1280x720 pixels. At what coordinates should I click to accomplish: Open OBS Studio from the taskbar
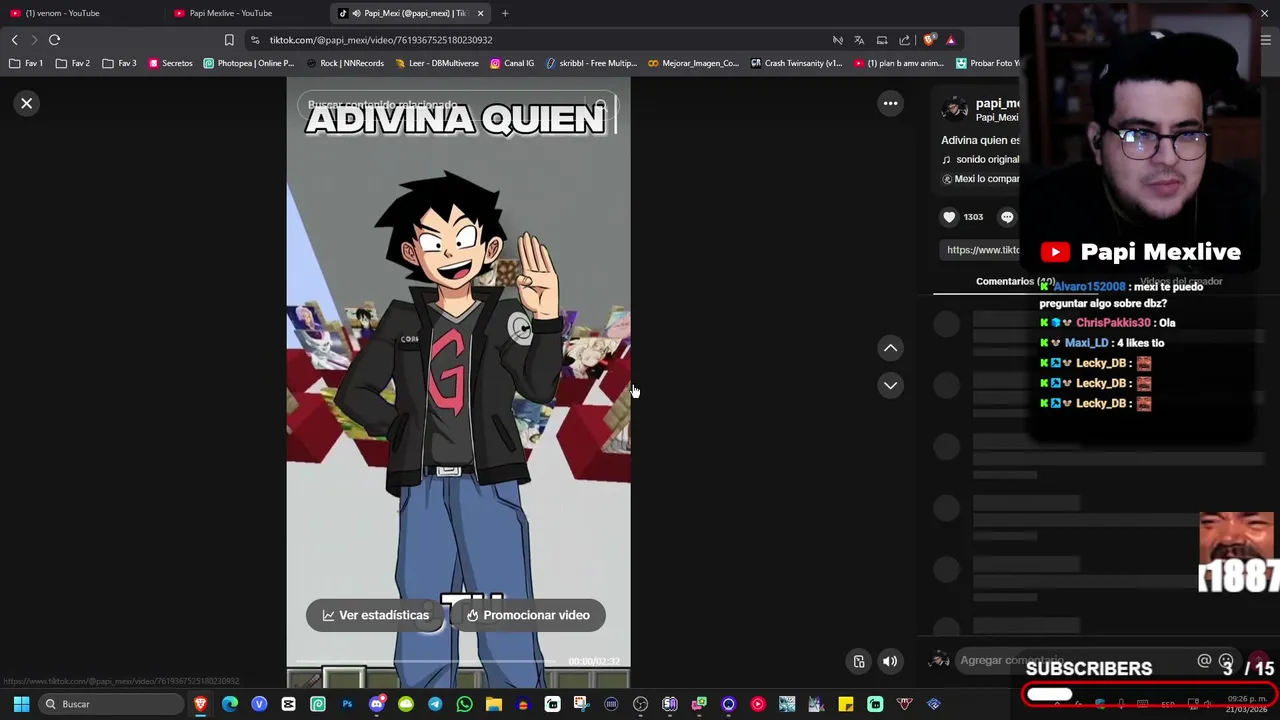tap(640, 704)
